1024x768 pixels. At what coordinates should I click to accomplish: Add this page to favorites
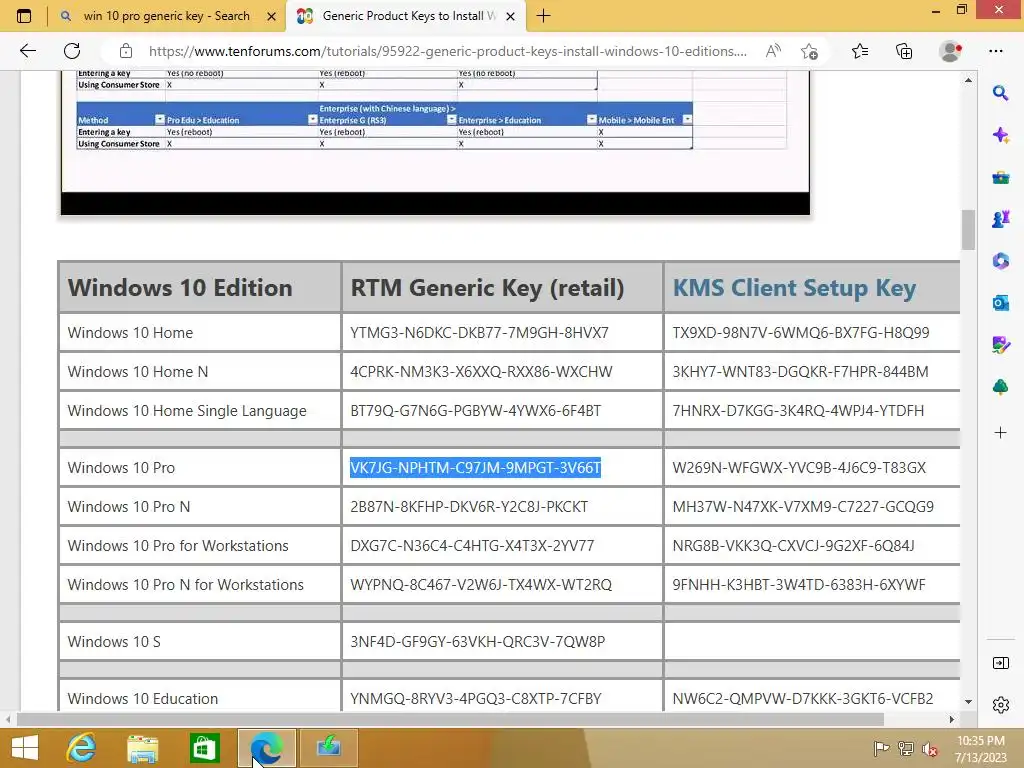(809, 51)
